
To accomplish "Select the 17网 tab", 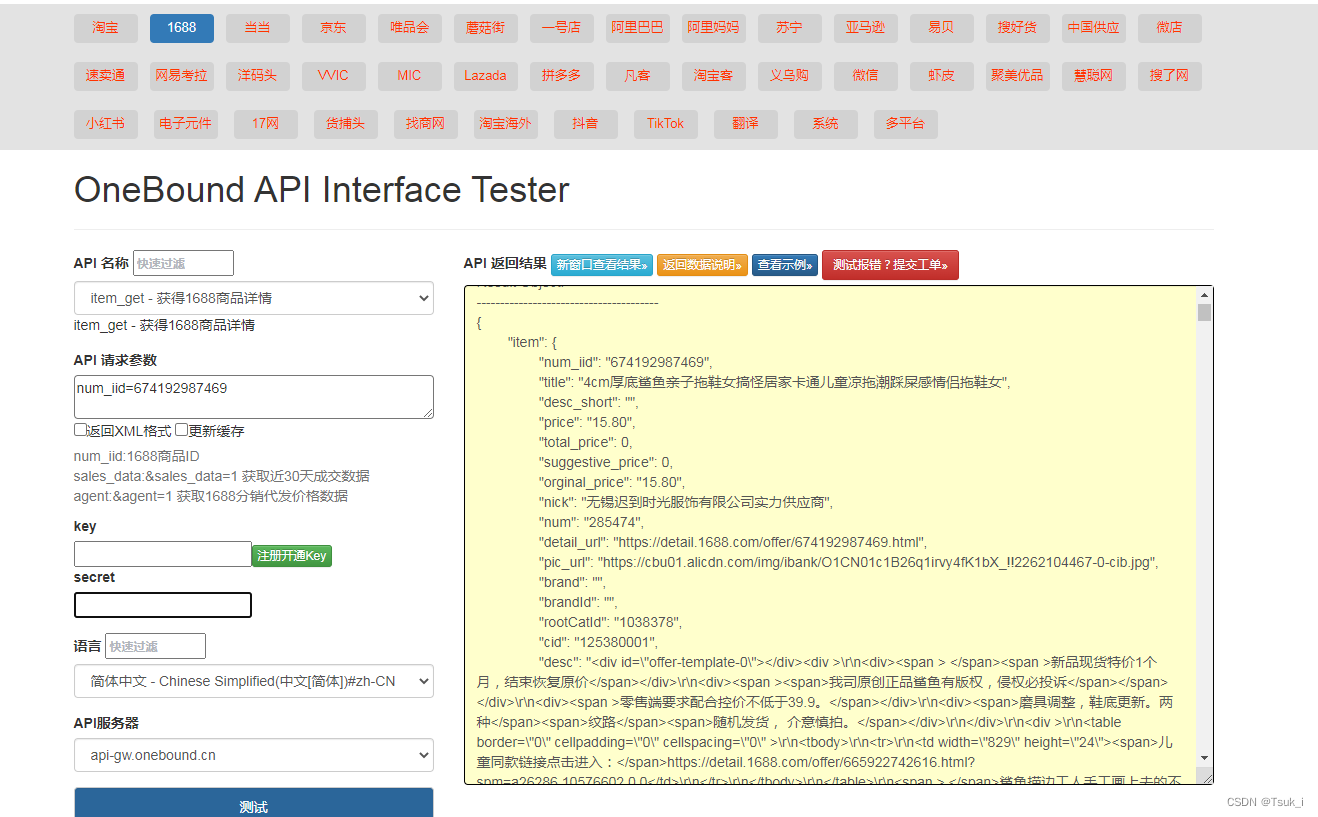I will pyautogui.click(x=266, y=124).
